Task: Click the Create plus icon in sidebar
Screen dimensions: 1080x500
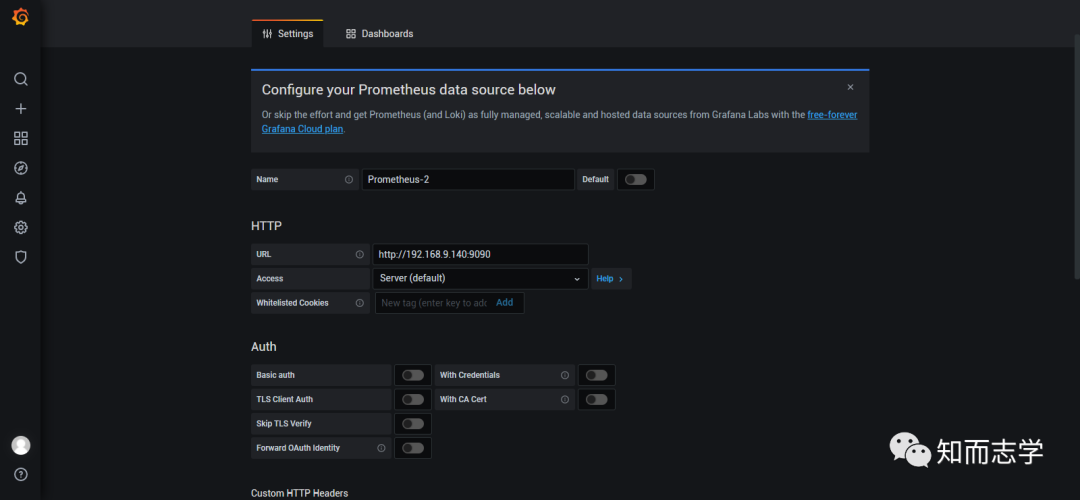Action: pos(20,109)
